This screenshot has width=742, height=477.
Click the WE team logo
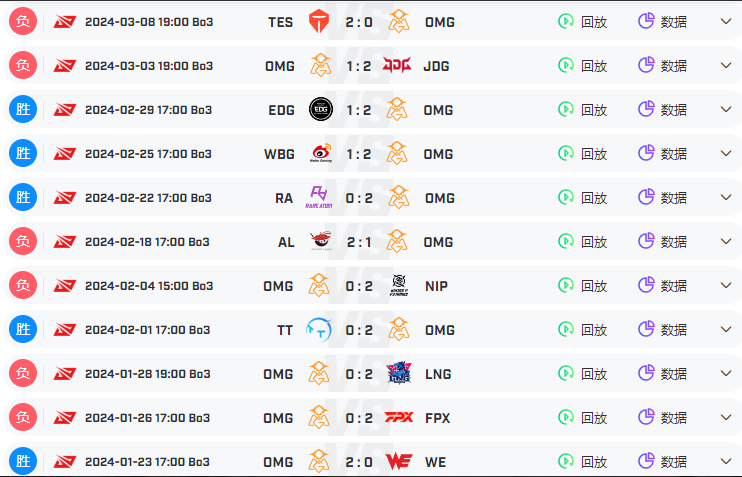tap(399, 461)
